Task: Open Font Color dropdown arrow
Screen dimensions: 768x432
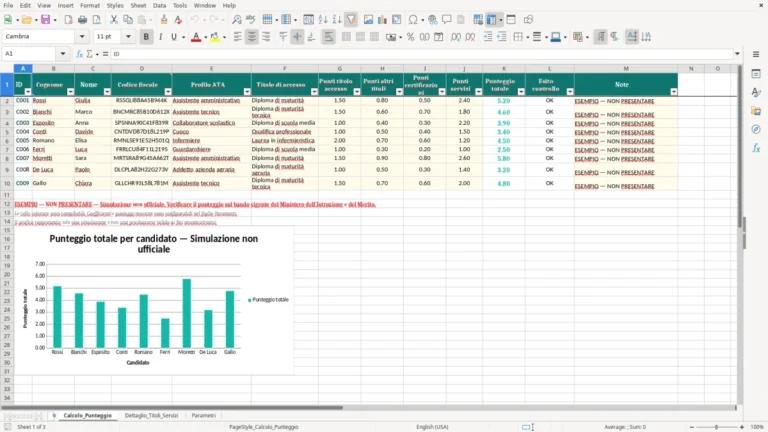Action: pyautogui.click(x=205, y=37)
